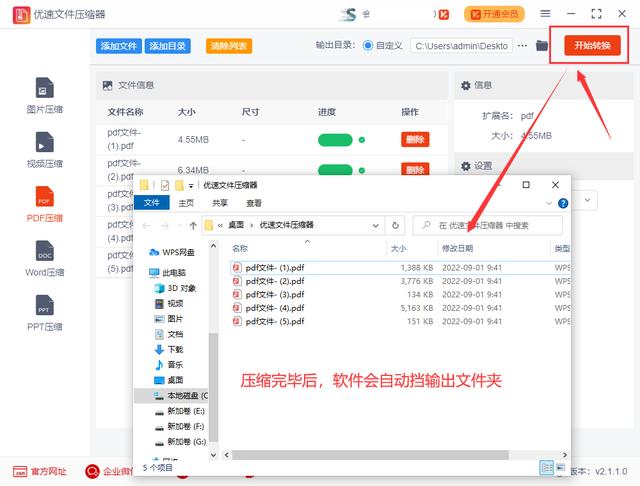This screenshot has height=486, width=640.
Task: Click the three-dots browse button
Action: 522,45
